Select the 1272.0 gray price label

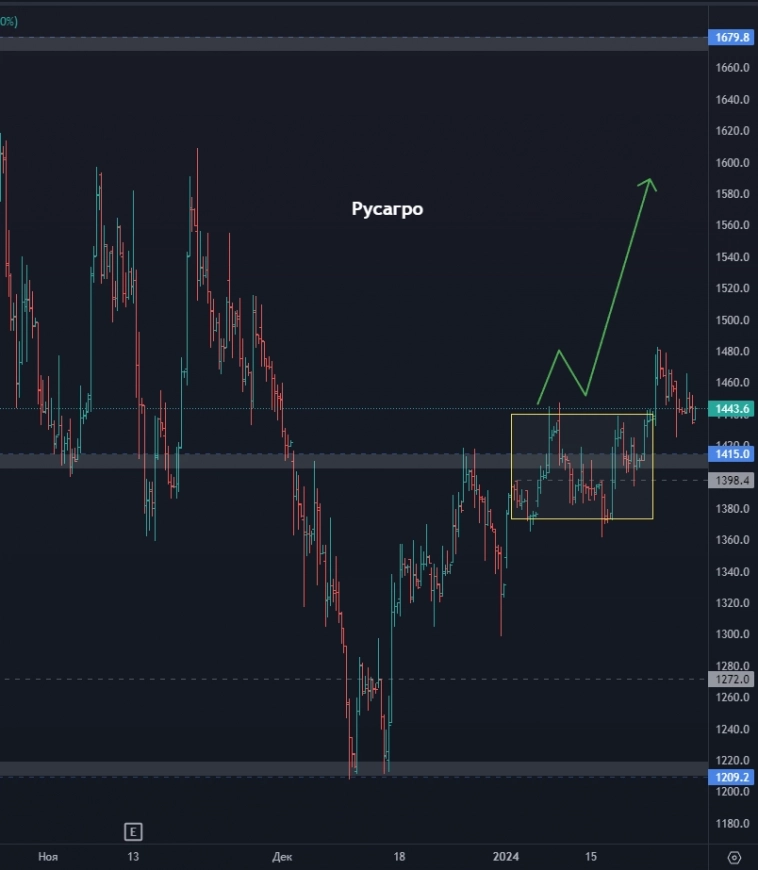coord(731,679)
